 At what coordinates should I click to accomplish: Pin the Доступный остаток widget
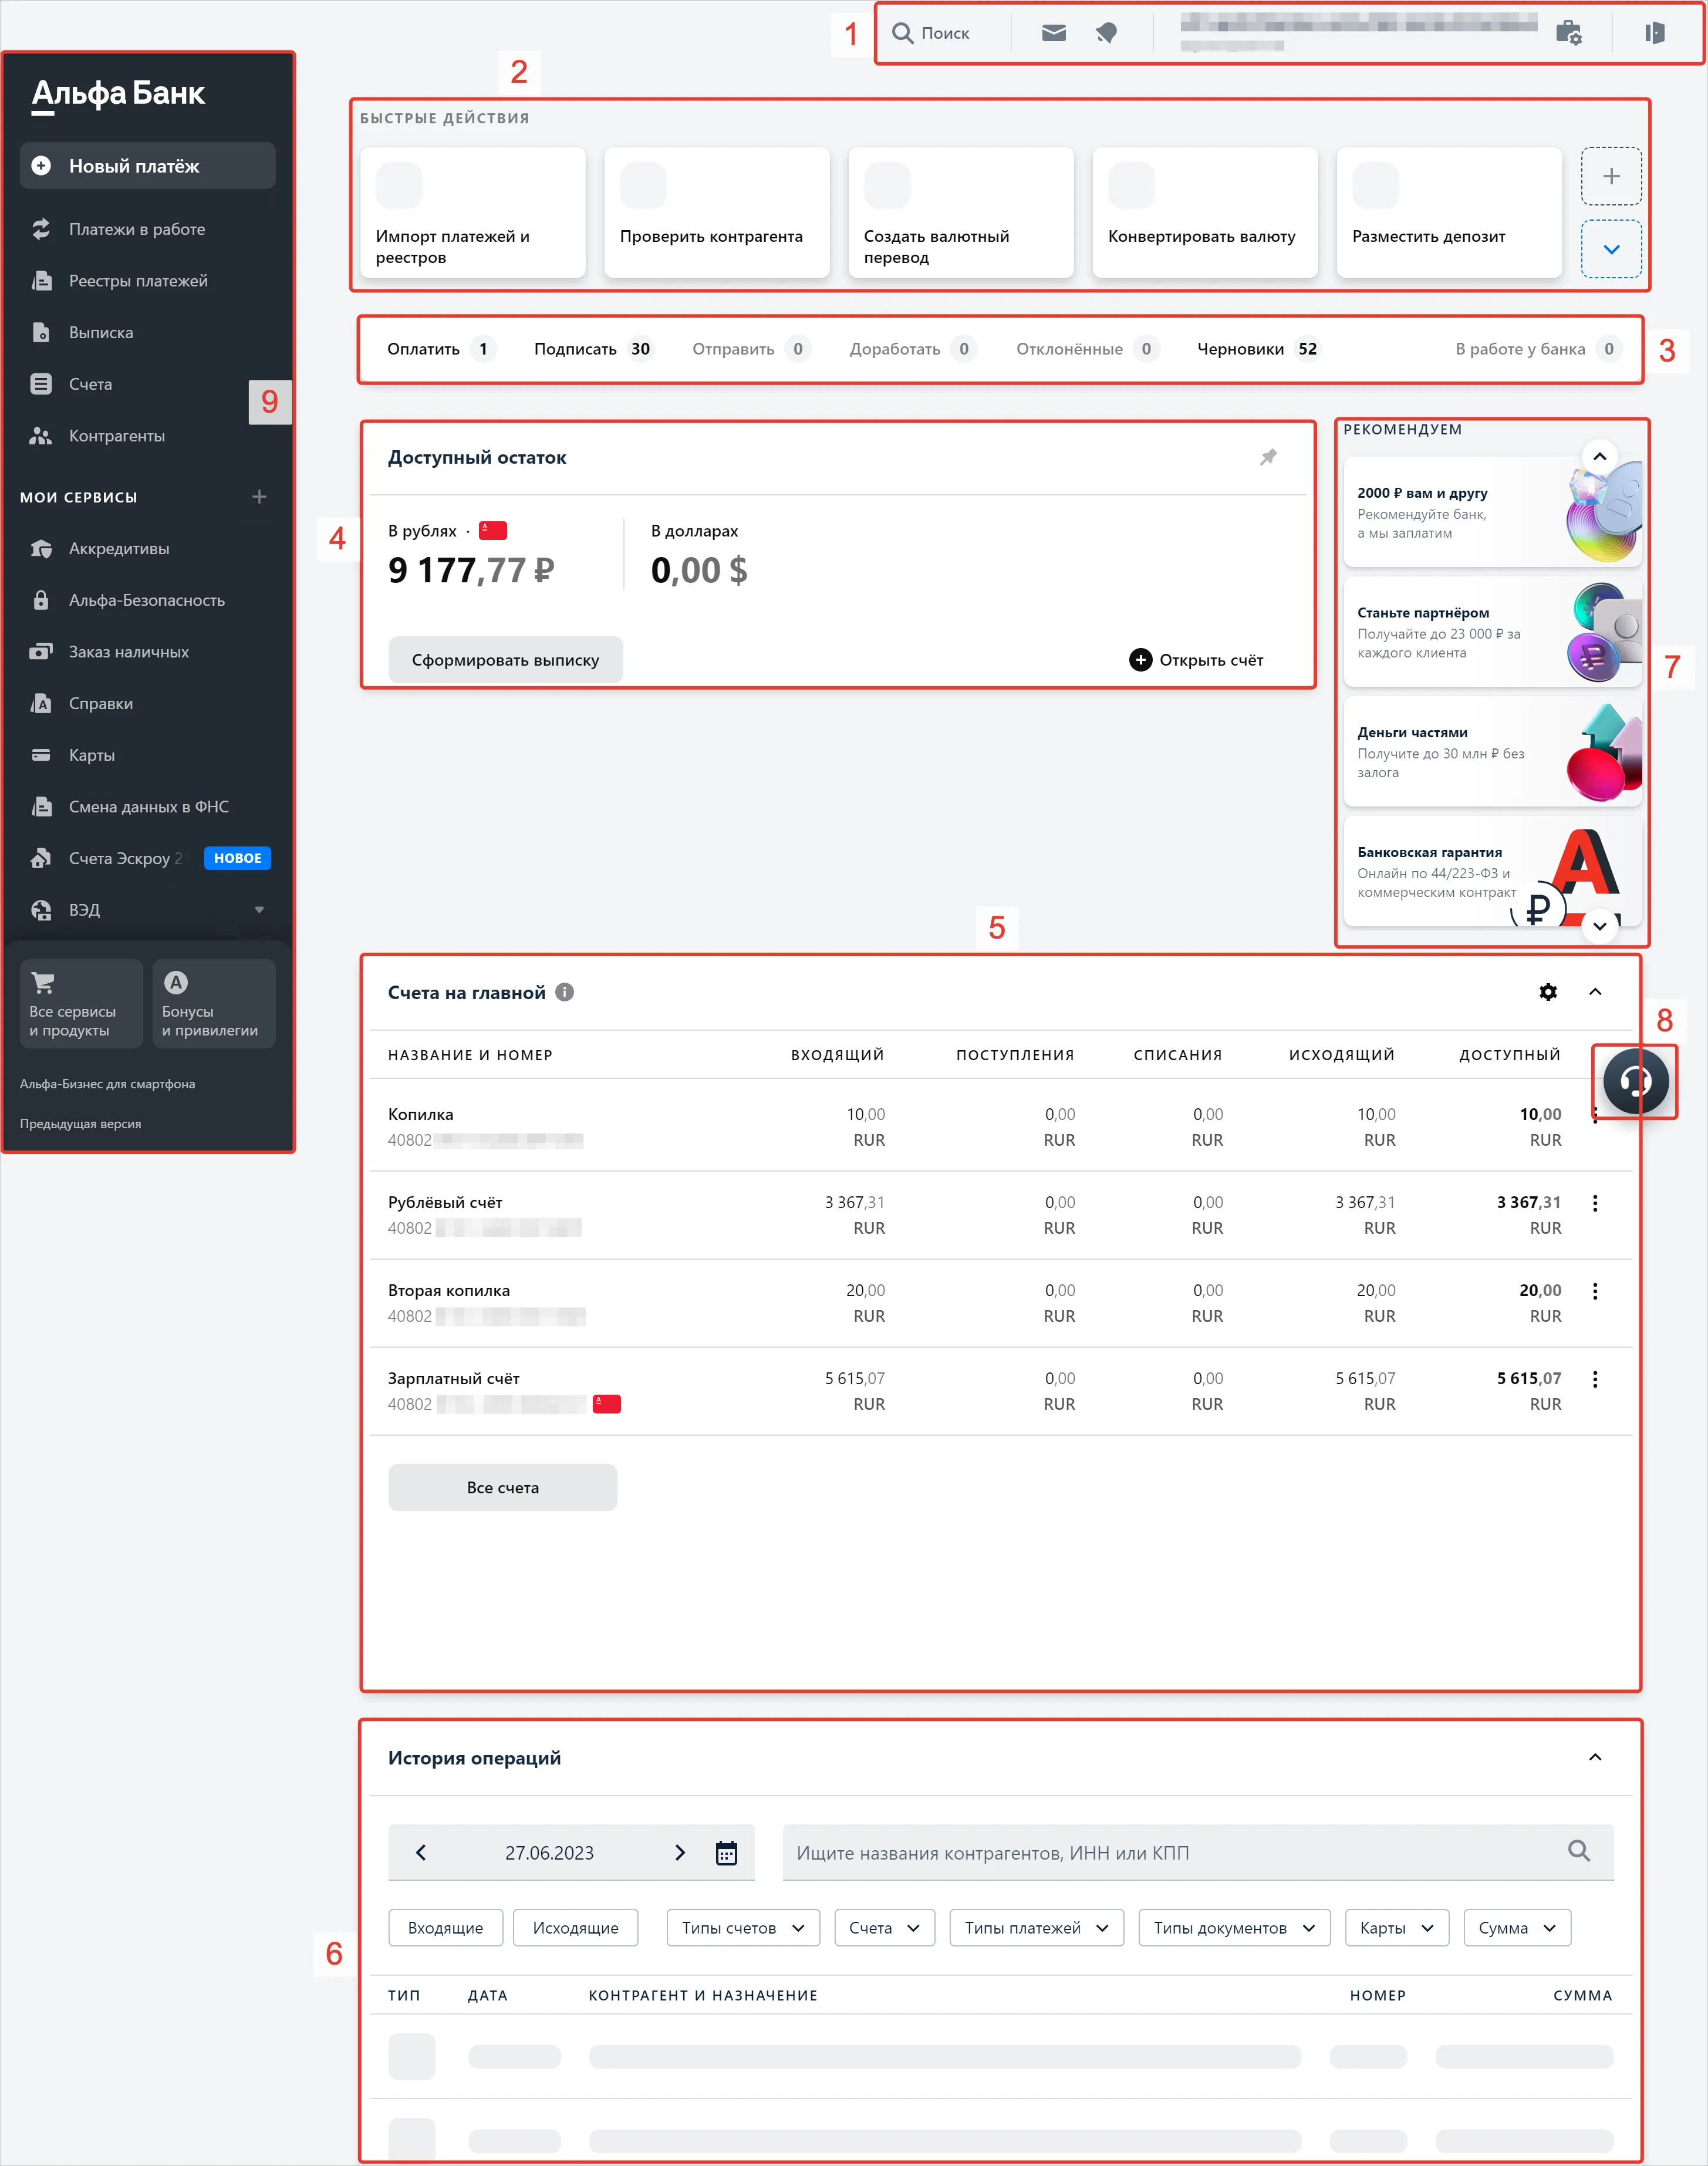(1268, 457)
